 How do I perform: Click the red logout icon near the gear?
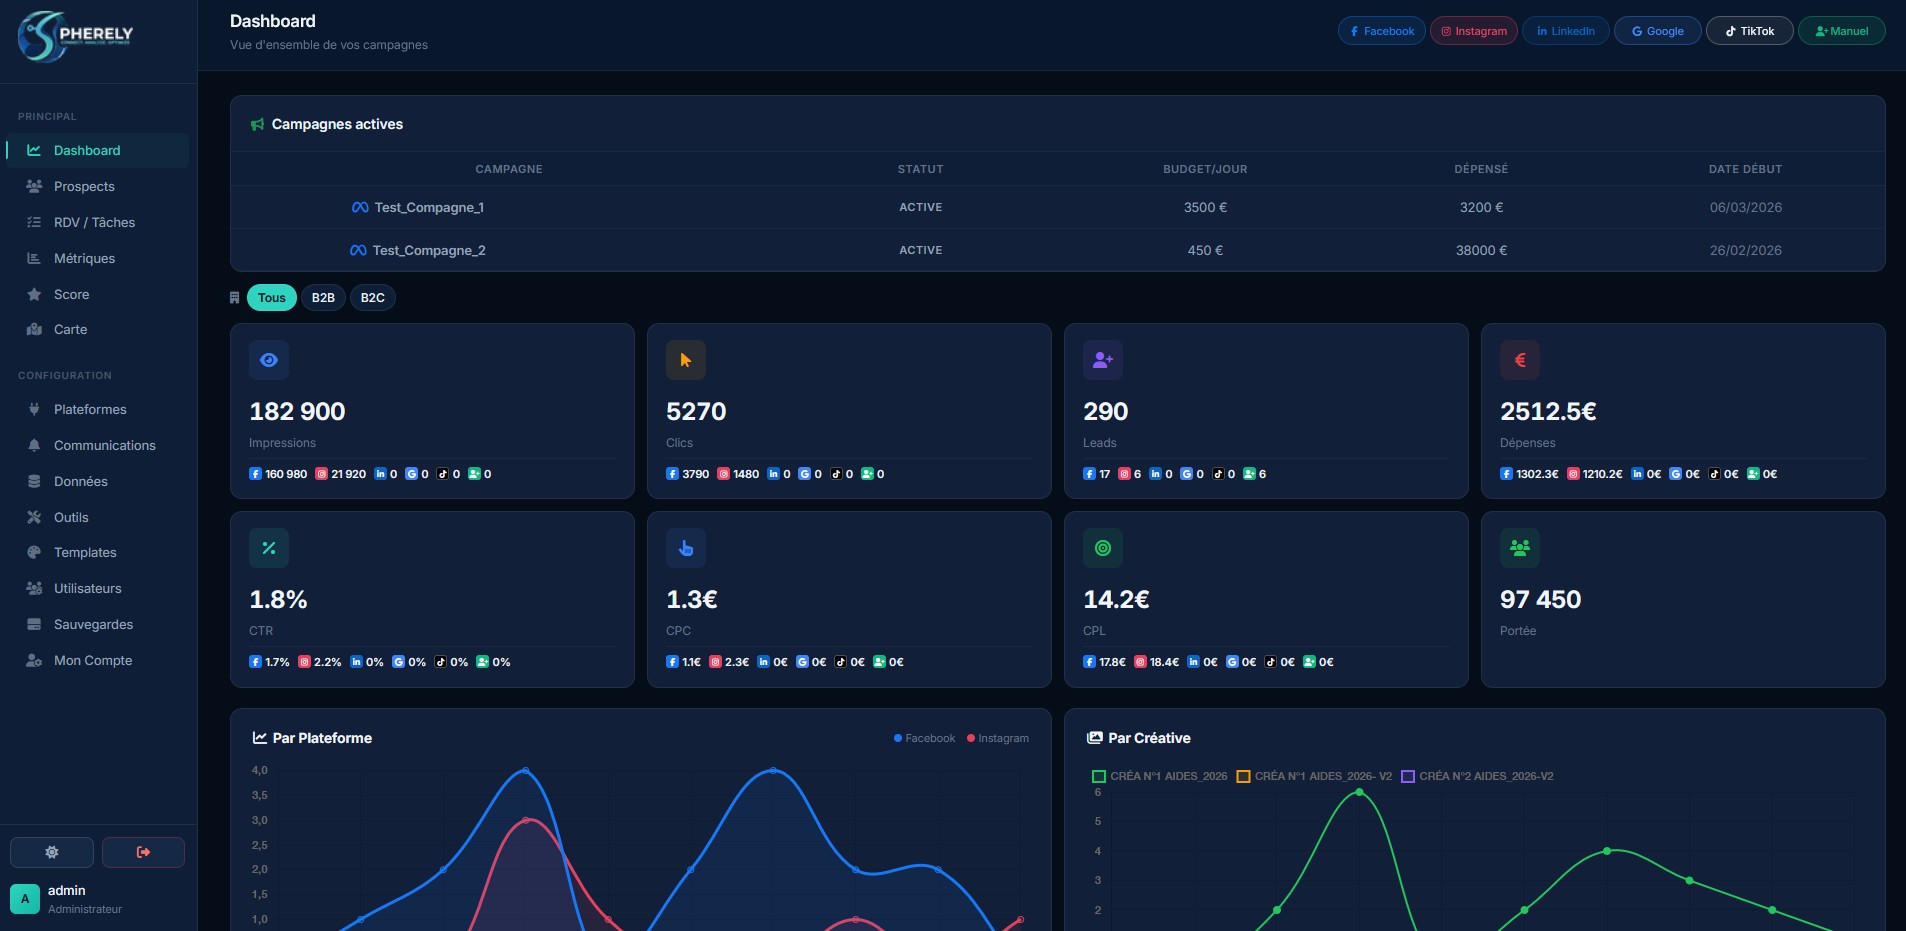point(142,851)
